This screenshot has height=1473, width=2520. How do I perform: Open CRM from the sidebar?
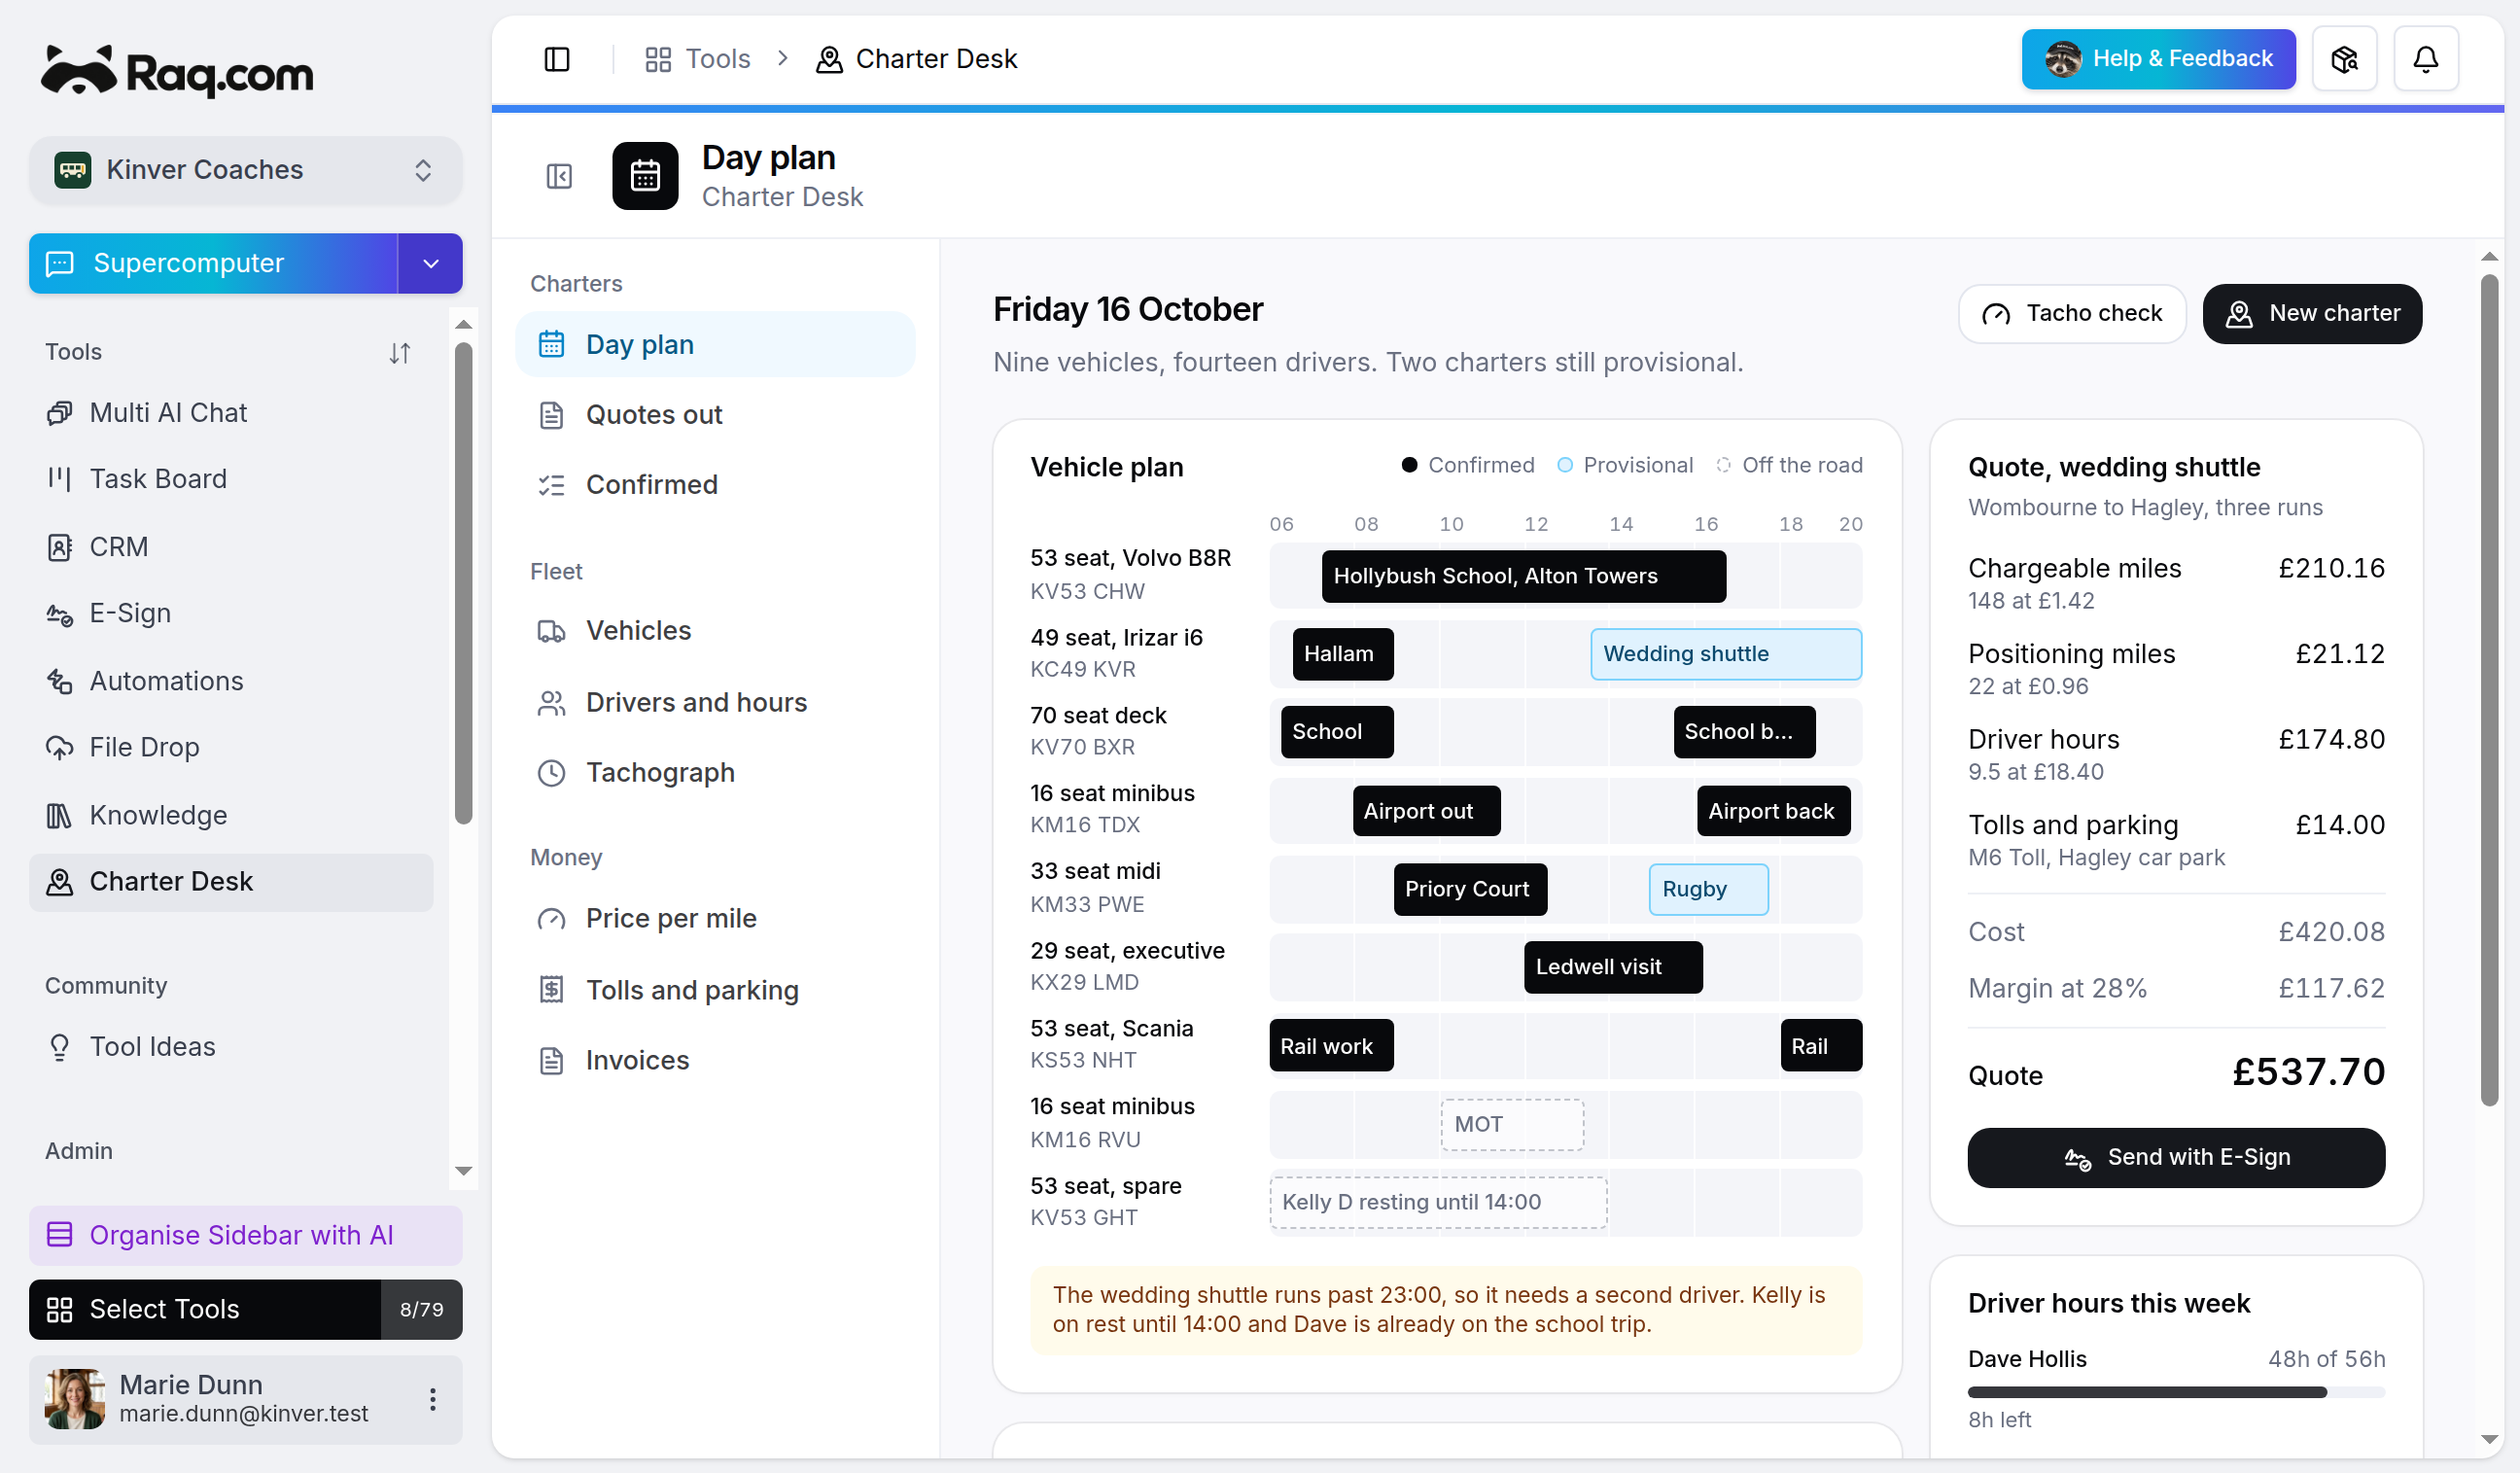231,547
